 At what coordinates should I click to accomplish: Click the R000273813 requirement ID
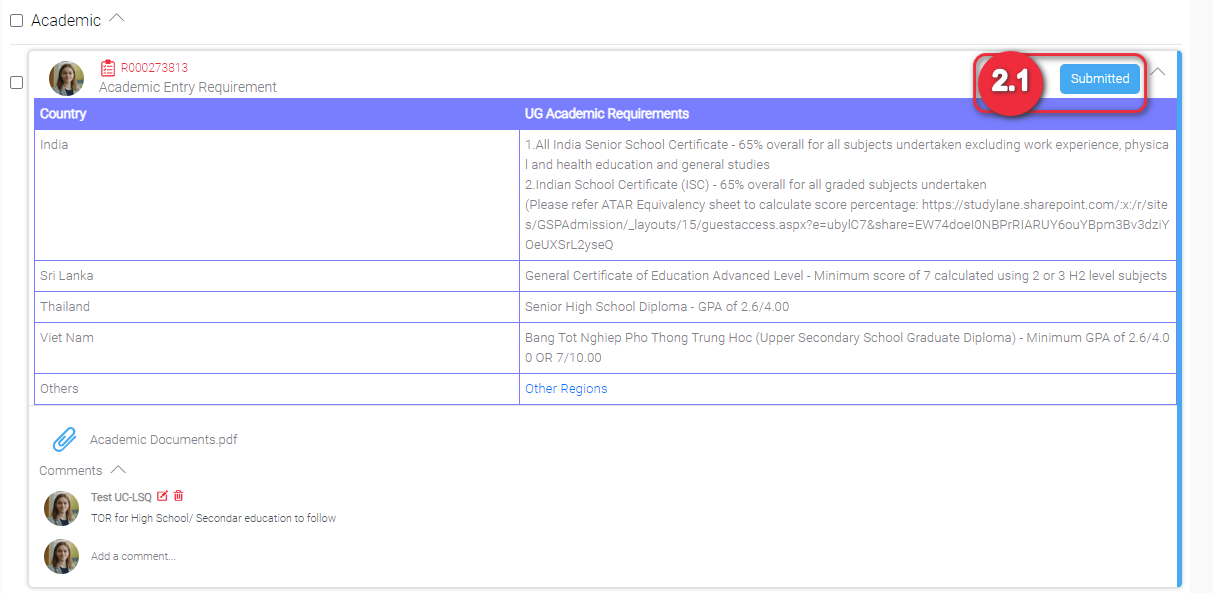coord(154,68)
